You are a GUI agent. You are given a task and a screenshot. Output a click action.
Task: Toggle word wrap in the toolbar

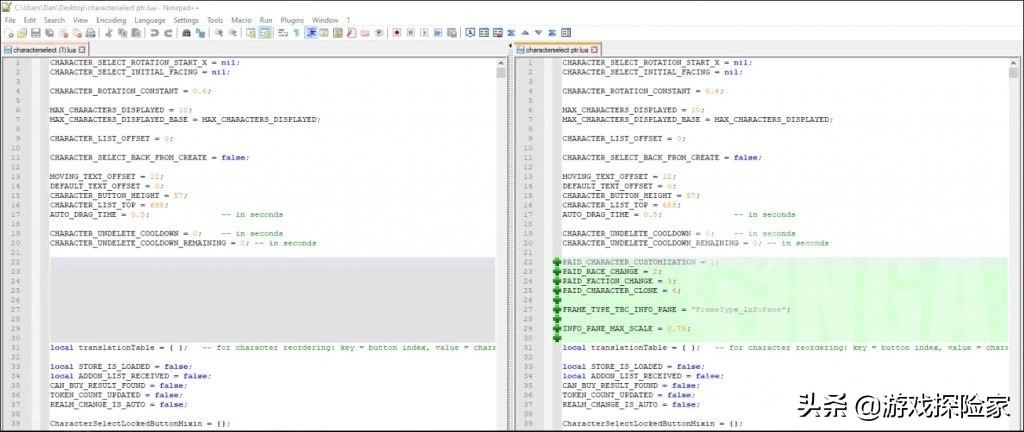pyautogui.click(x=284, y=33)
